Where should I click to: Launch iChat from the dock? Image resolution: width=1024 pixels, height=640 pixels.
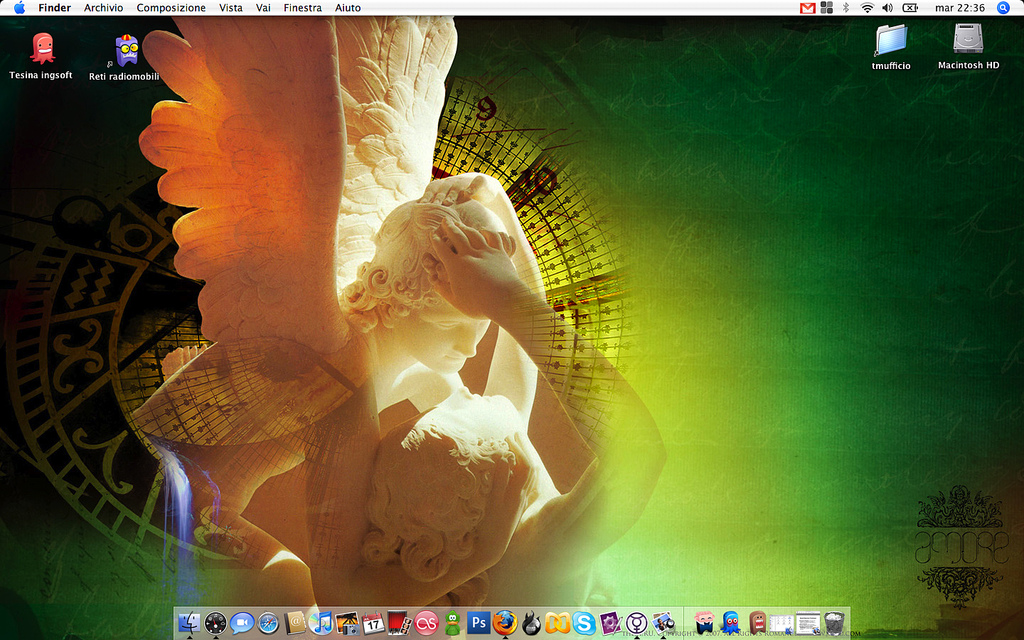(x=242, y=623)
